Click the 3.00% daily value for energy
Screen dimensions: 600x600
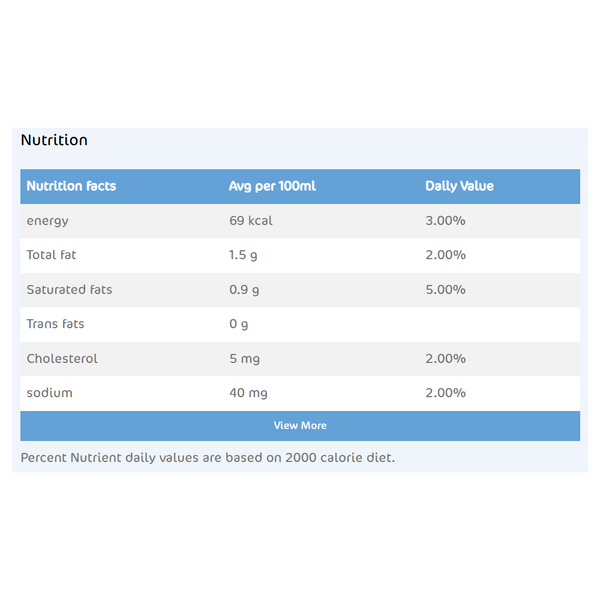(445, 221)
